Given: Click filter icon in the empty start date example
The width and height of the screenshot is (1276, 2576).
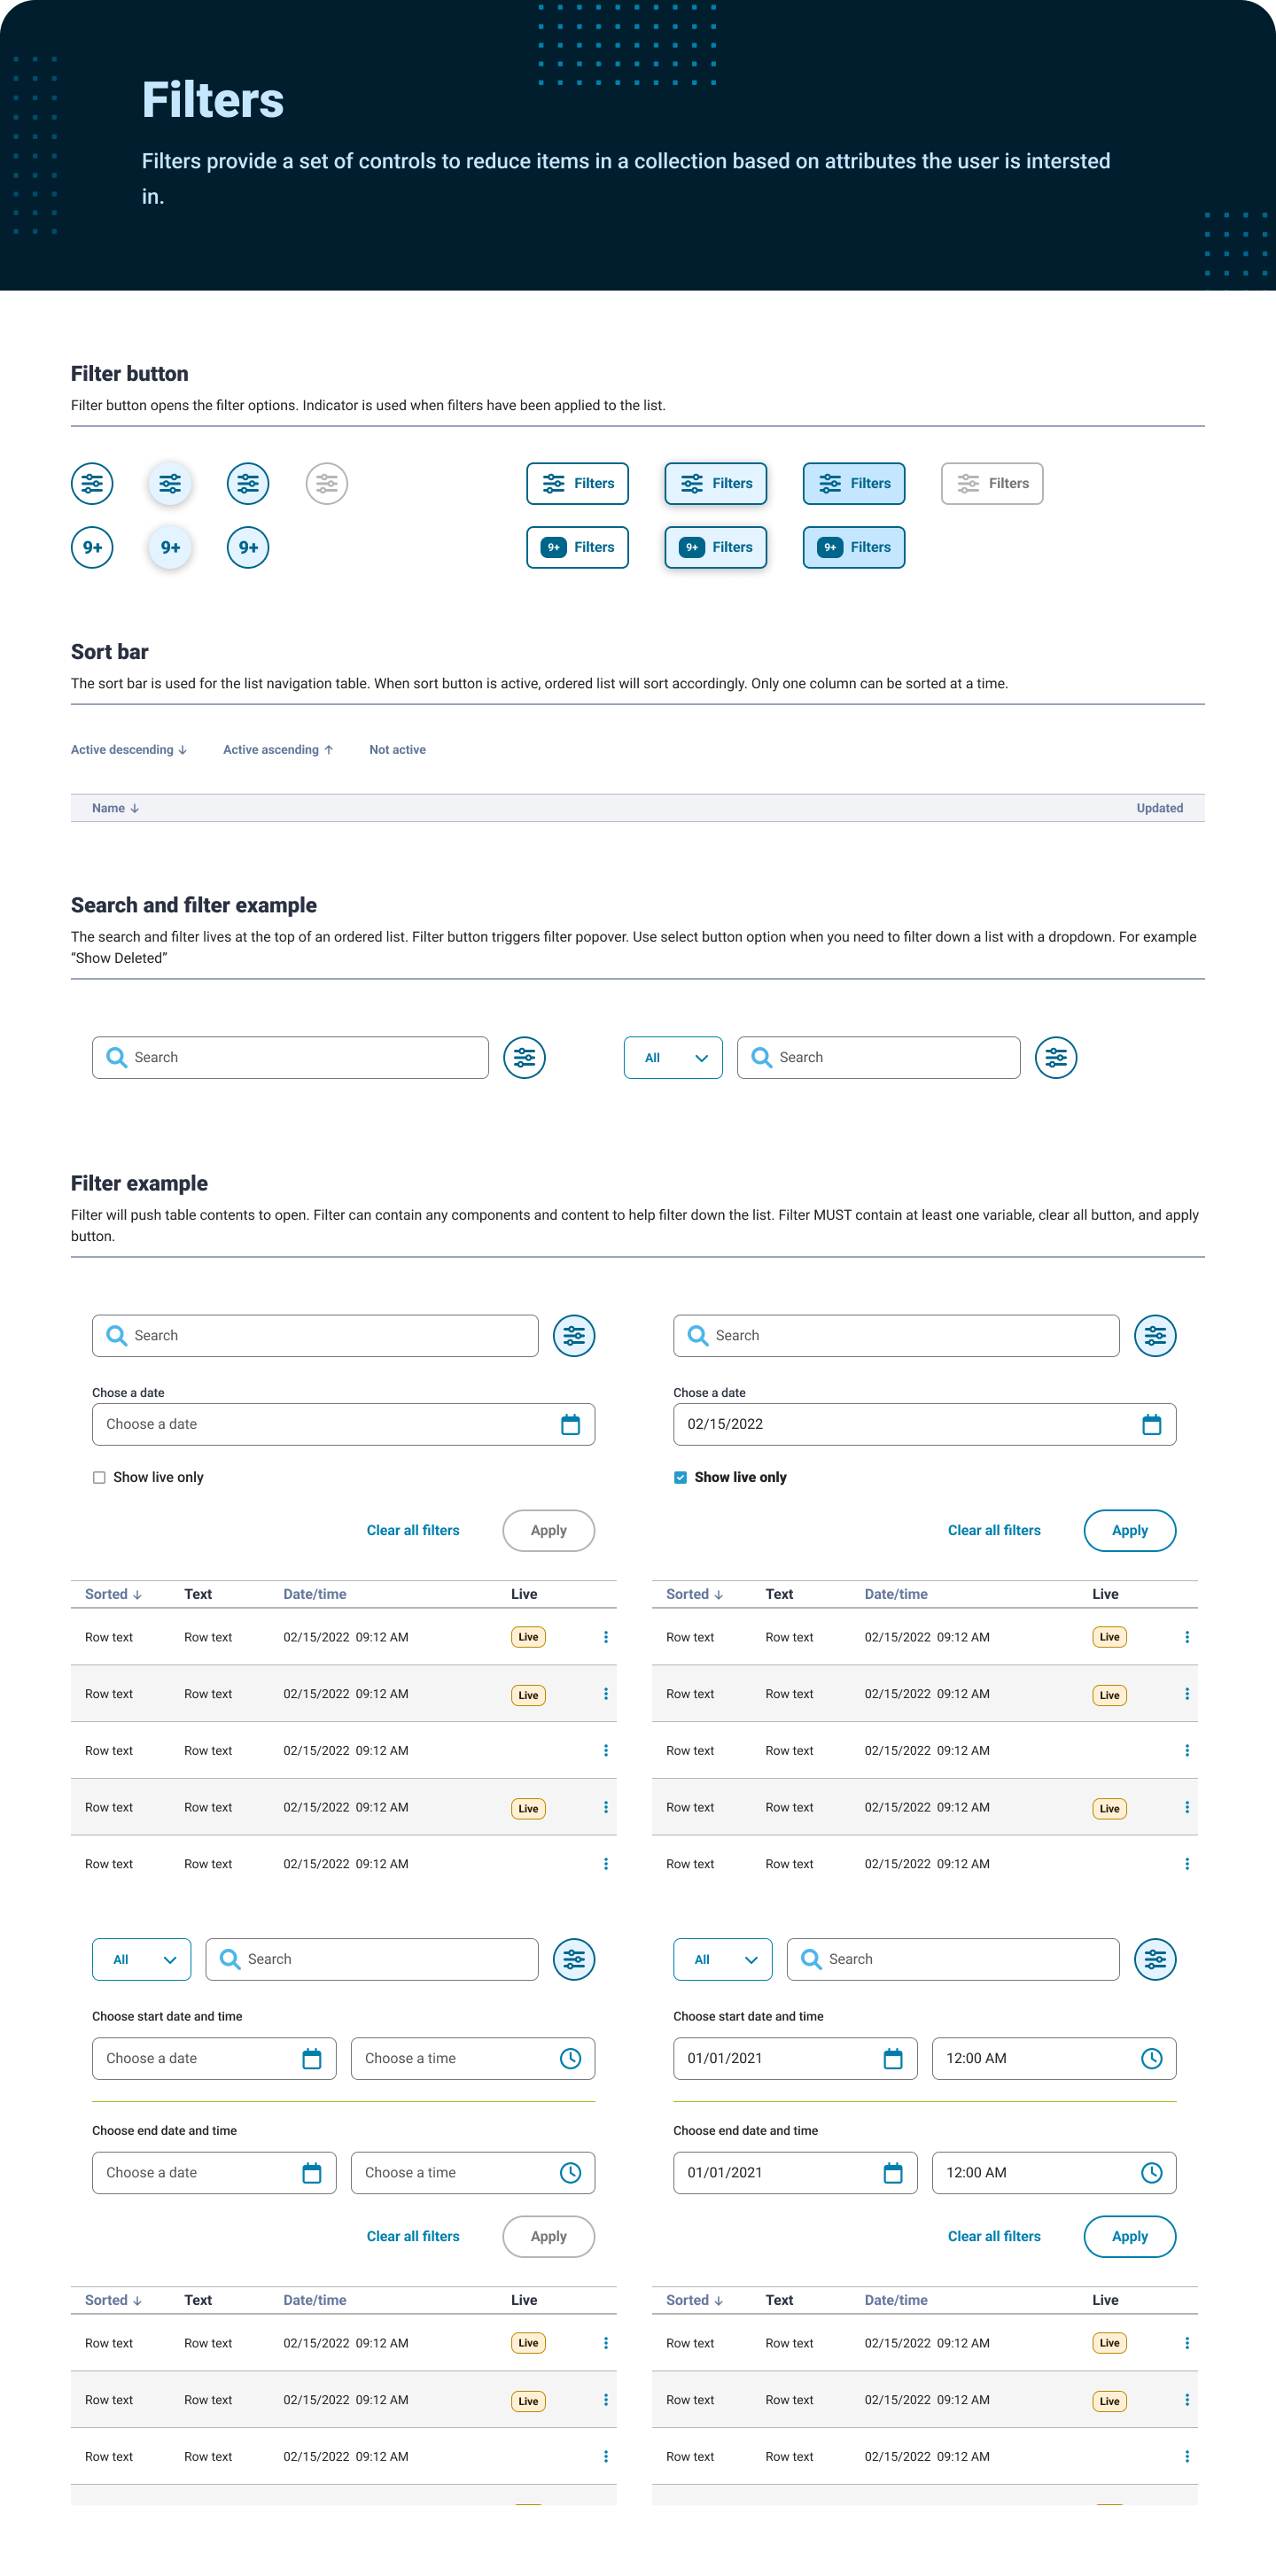Looking at the screenshot, I should tap(574, 1960).
